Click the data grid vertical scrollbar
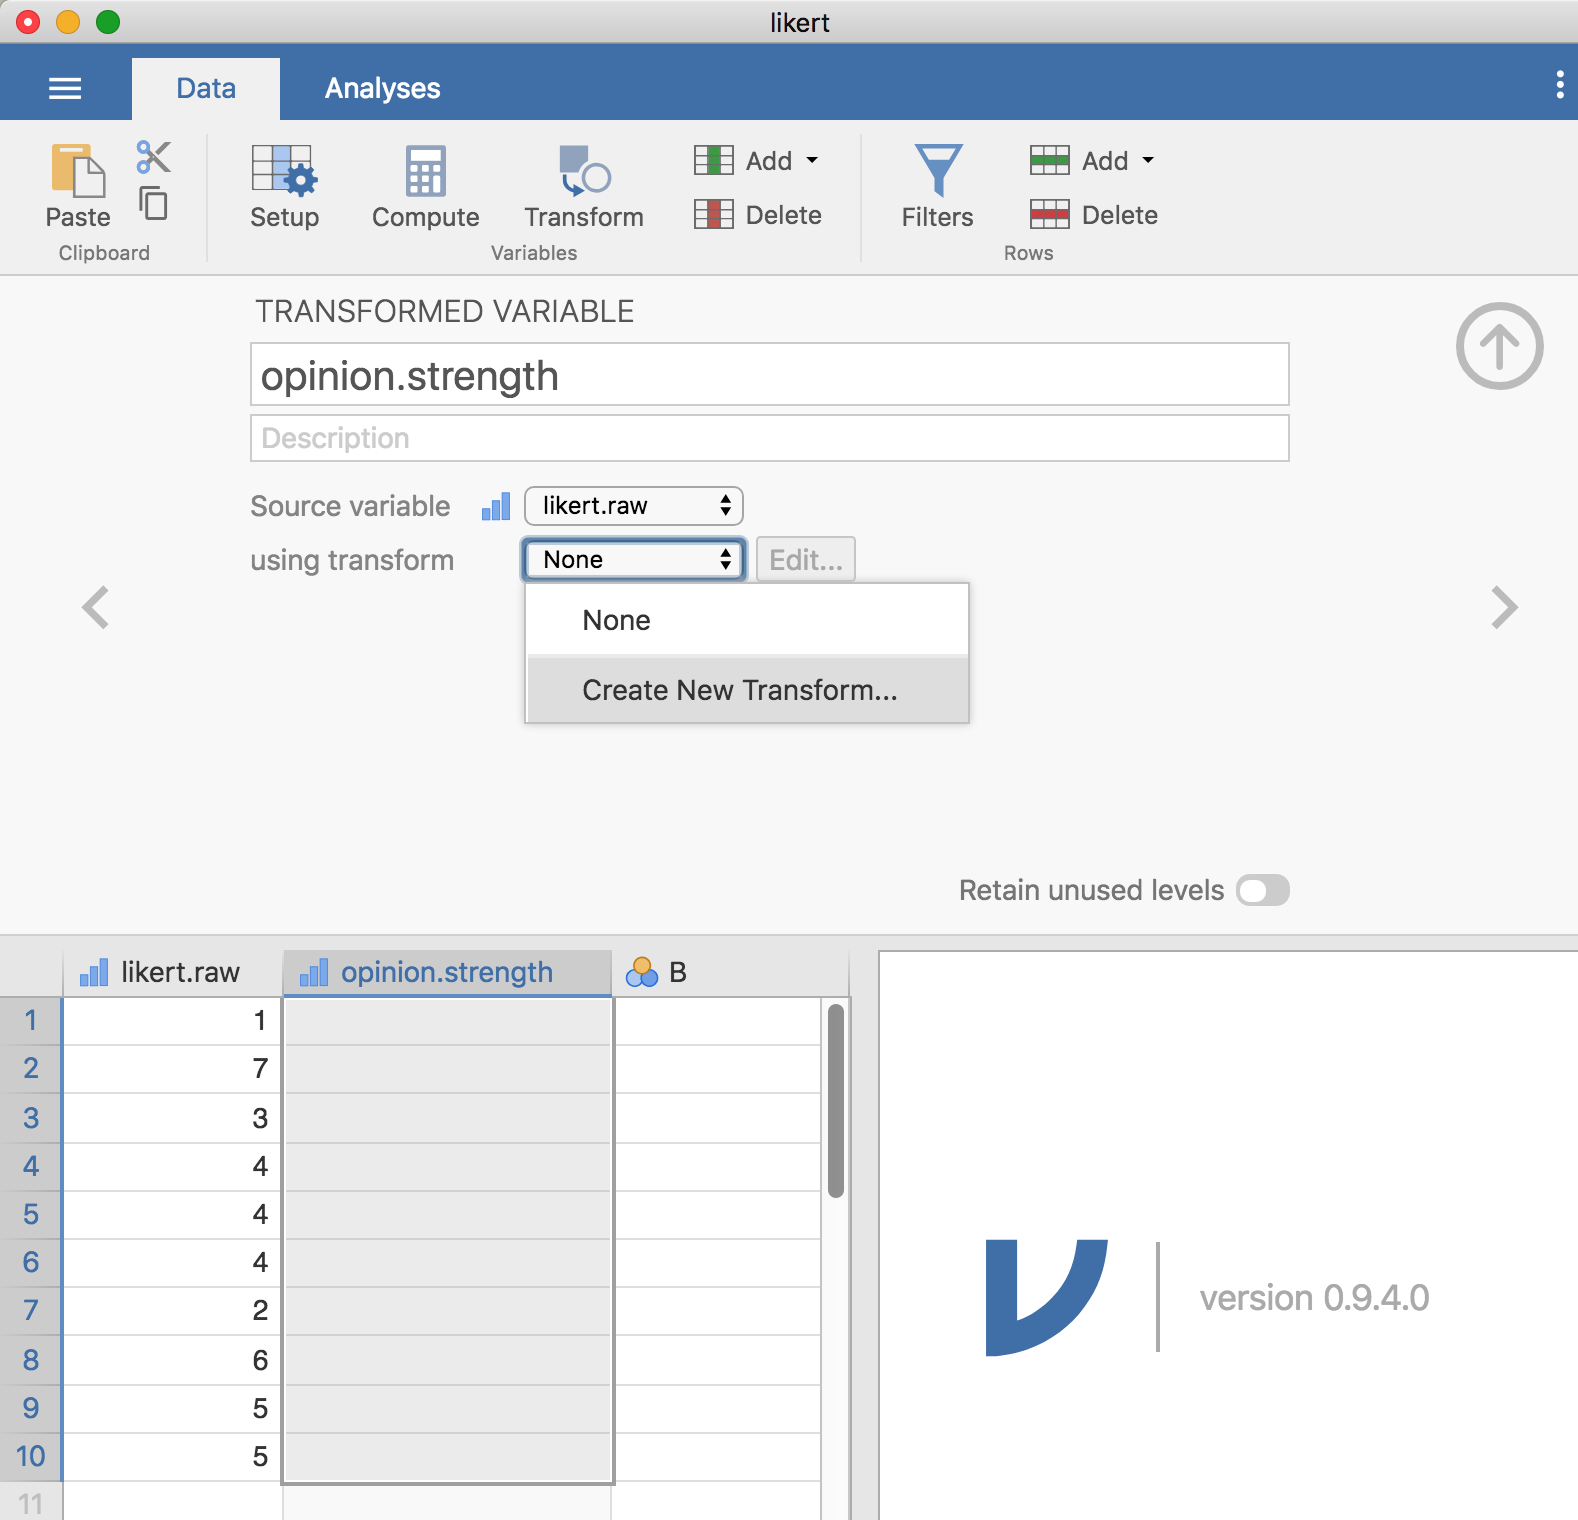This screenshot has width=1578, height=1520. (x=836, y=1100)
